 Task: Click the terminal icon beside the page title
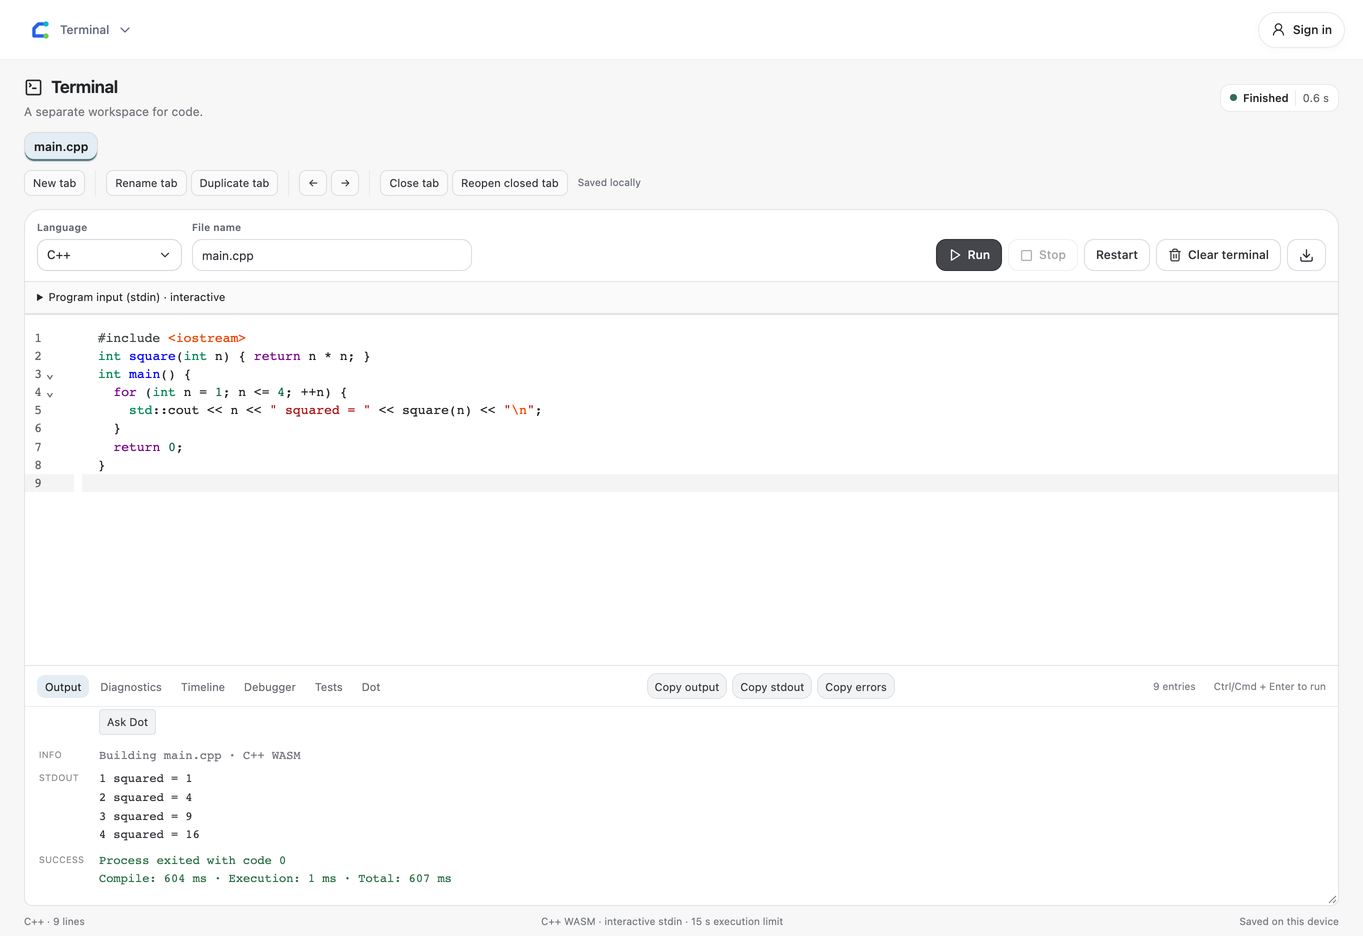click(x=33, y=88)
